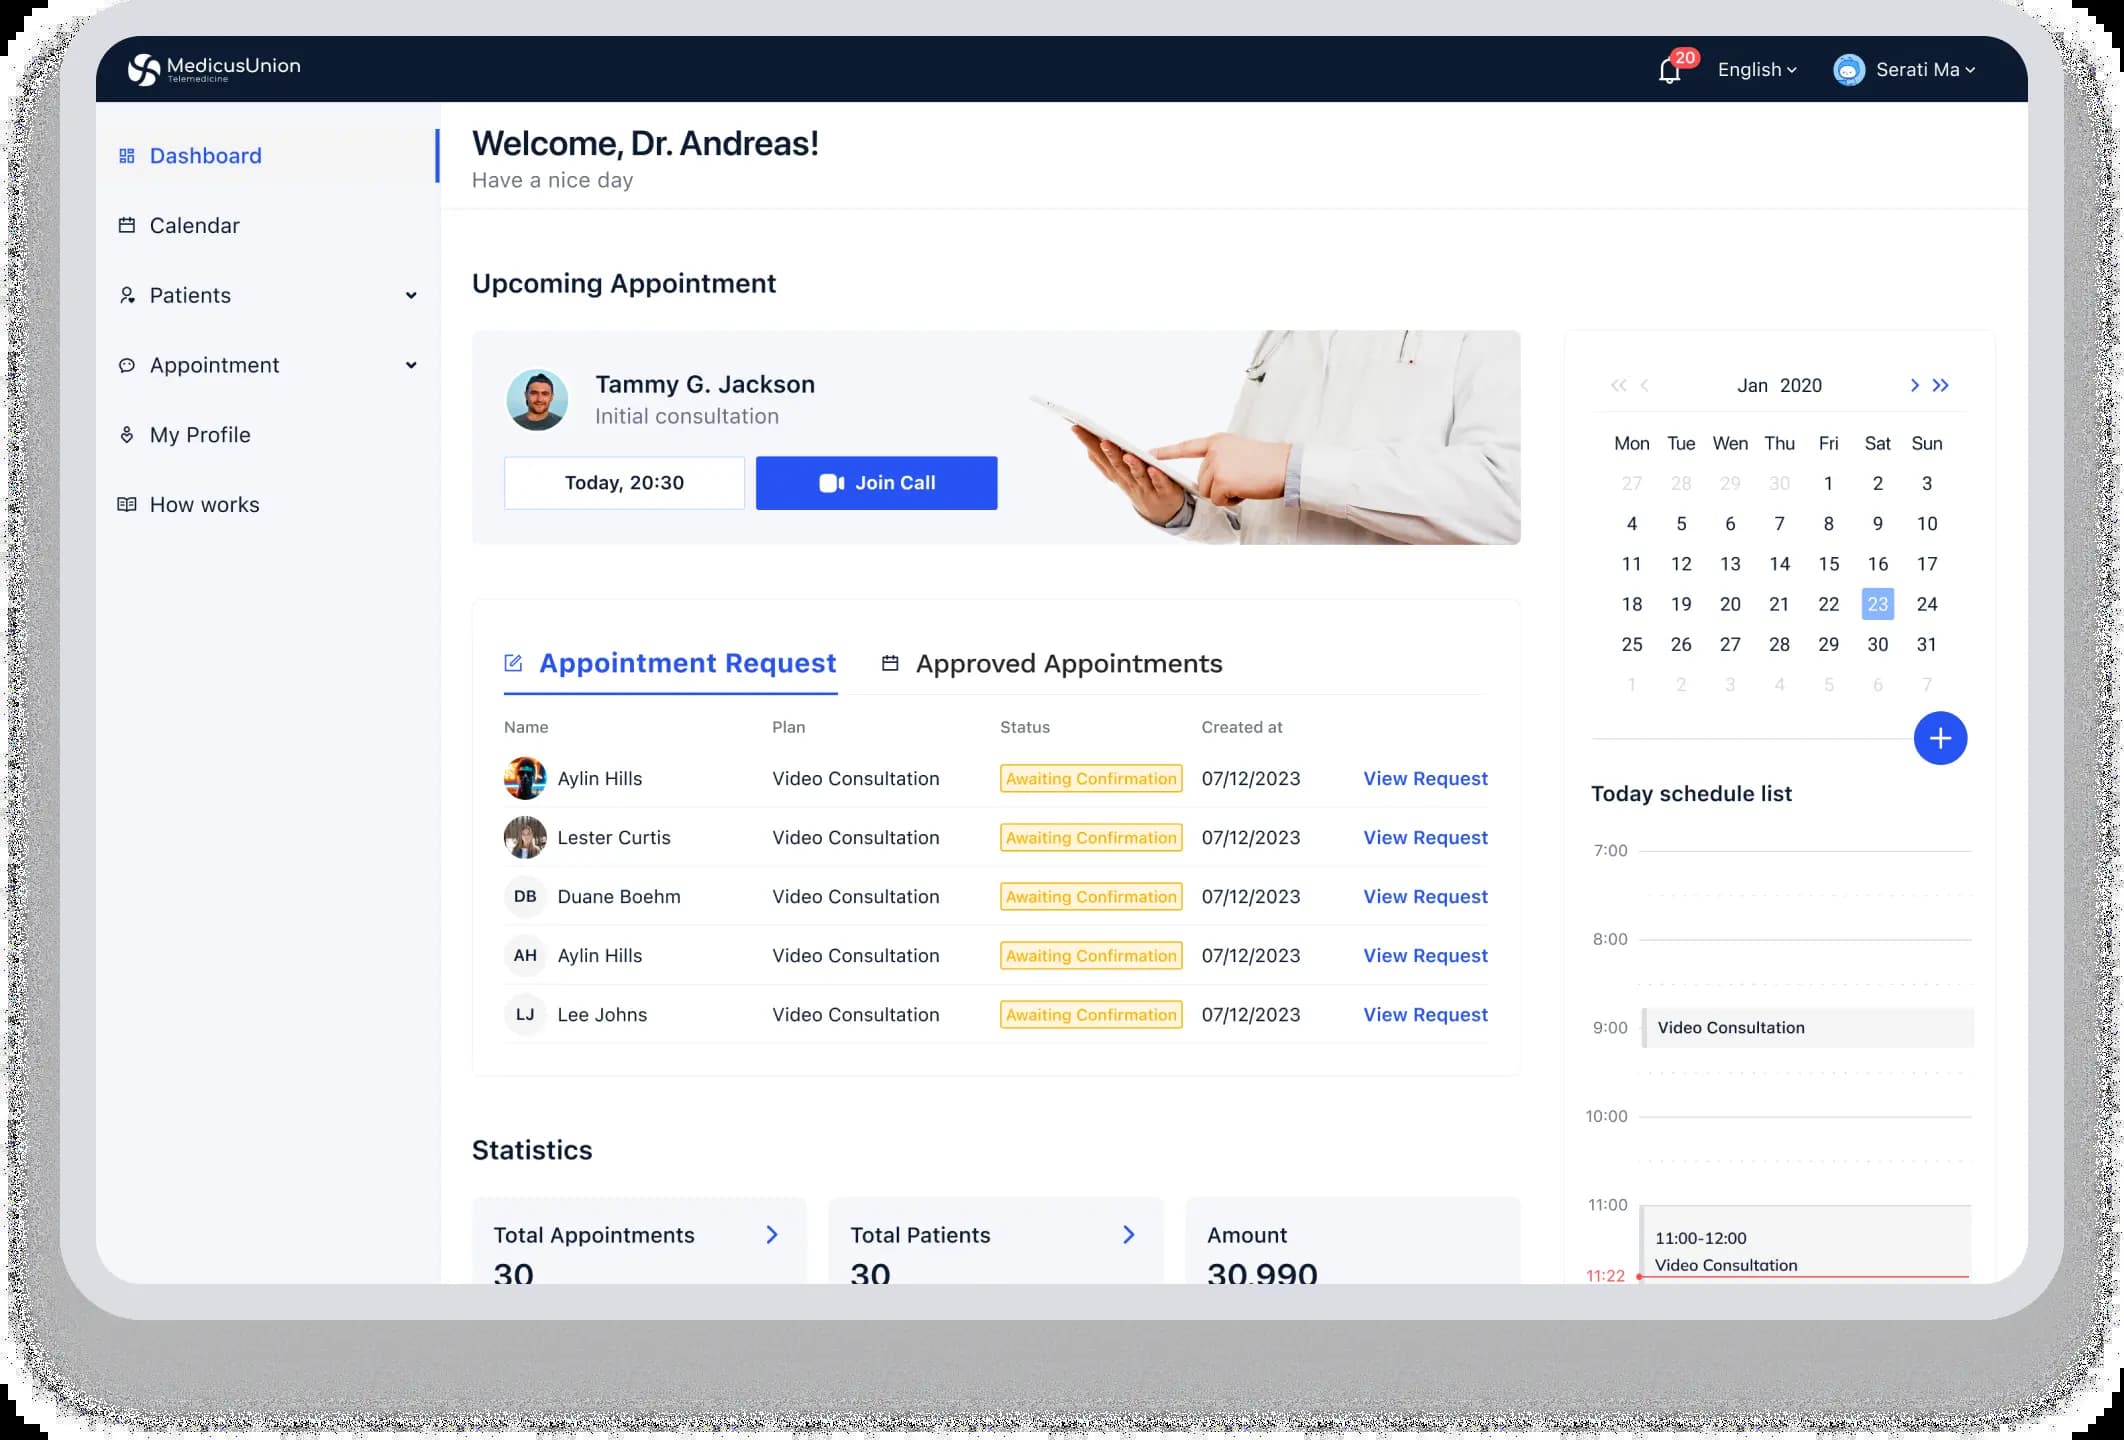Click the Serati Ma avatar icon

pos(1849,70)
